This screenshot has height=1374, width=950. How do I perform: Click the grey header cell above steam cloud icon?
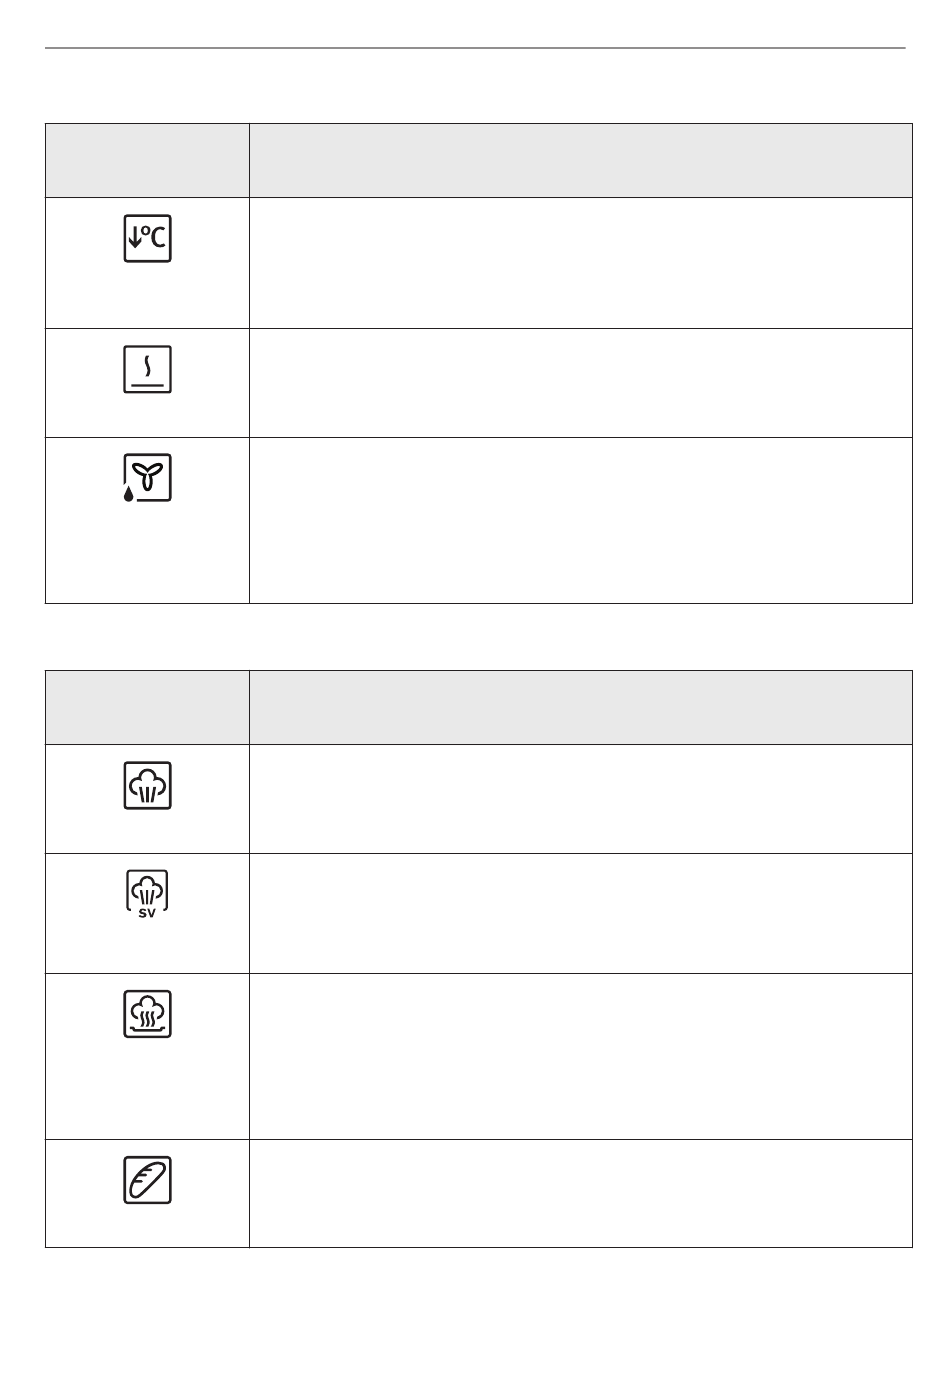point(147,707)
